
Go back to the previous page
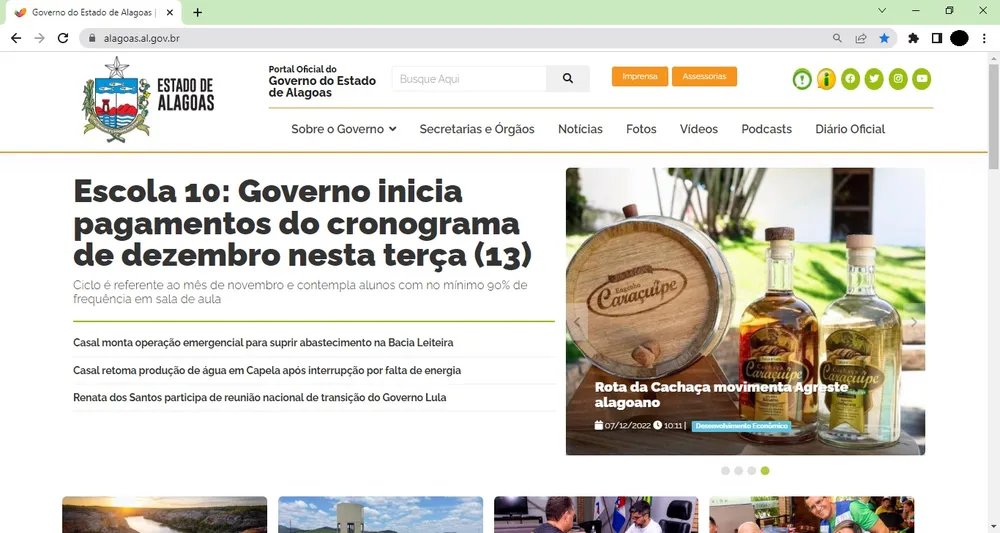[16, 38]
